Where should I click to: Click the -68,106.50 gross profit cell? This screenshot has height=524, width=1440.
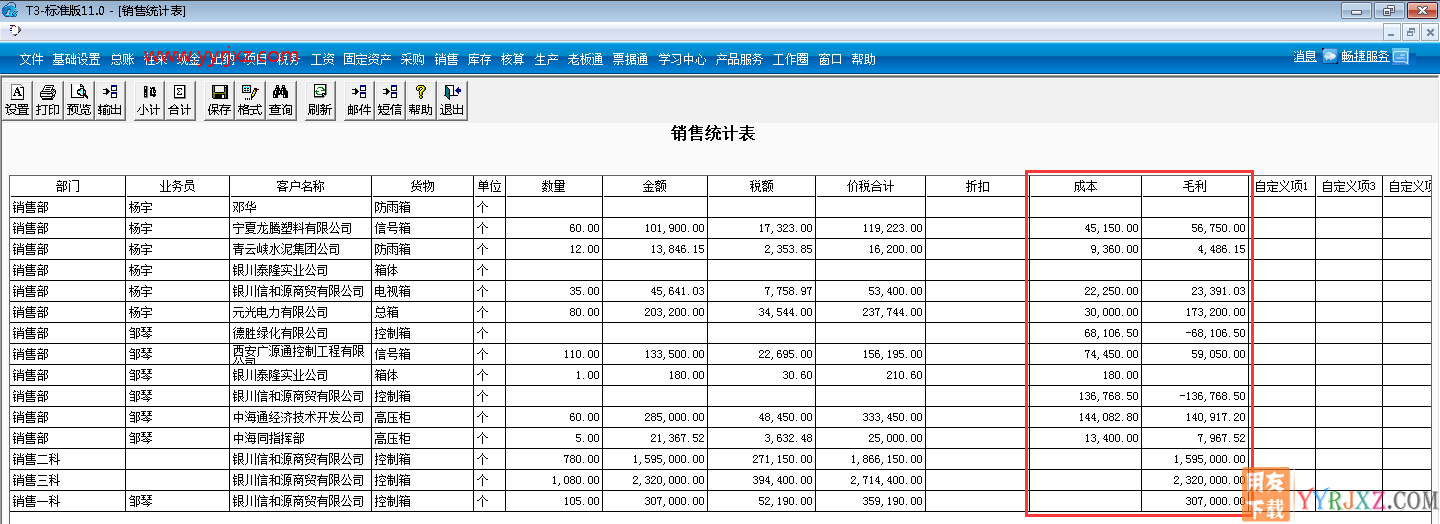(1195, 333)
